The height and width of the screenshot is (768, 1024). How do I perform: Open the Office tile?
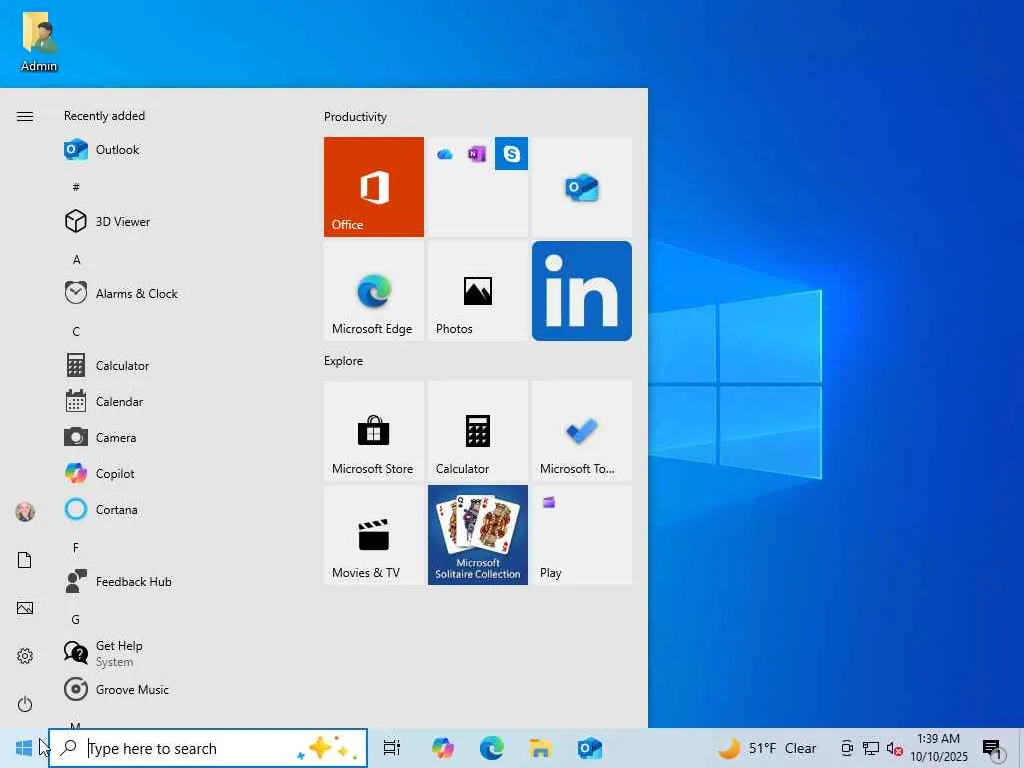pos(373,187)
